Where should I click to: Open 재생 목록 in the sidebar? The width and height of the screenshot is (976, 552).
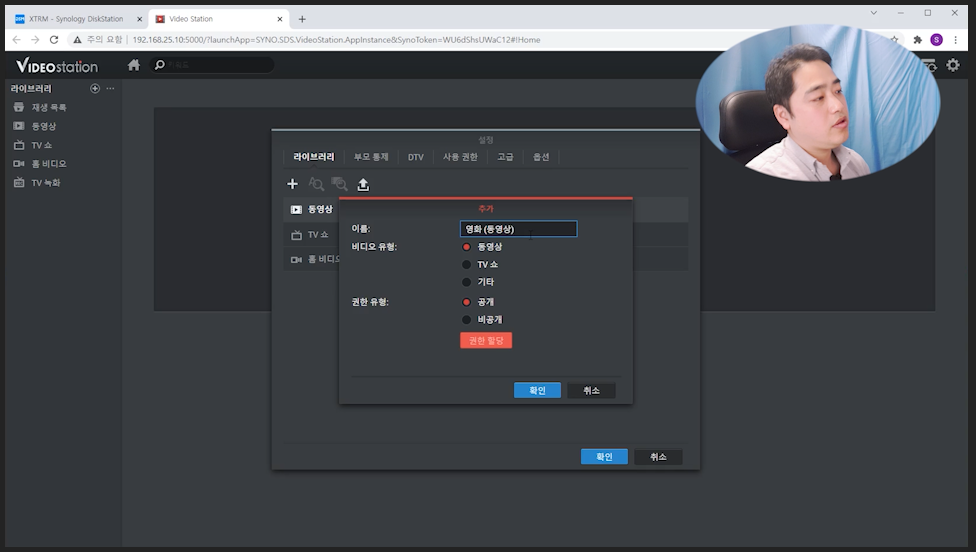(49, 107)
